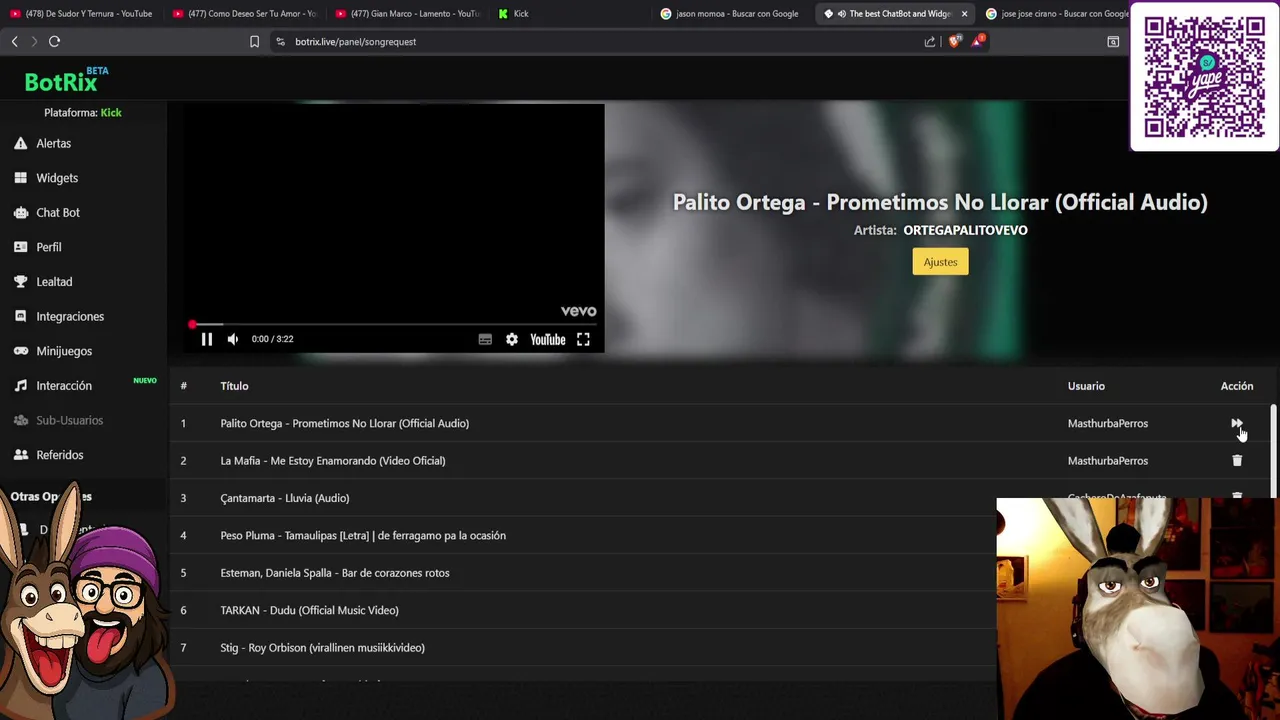Image resolution: width=1280 pixels, height=720 pixels.
Task: Delete the La Mafia song request
Action: (x=1237, y=460)
